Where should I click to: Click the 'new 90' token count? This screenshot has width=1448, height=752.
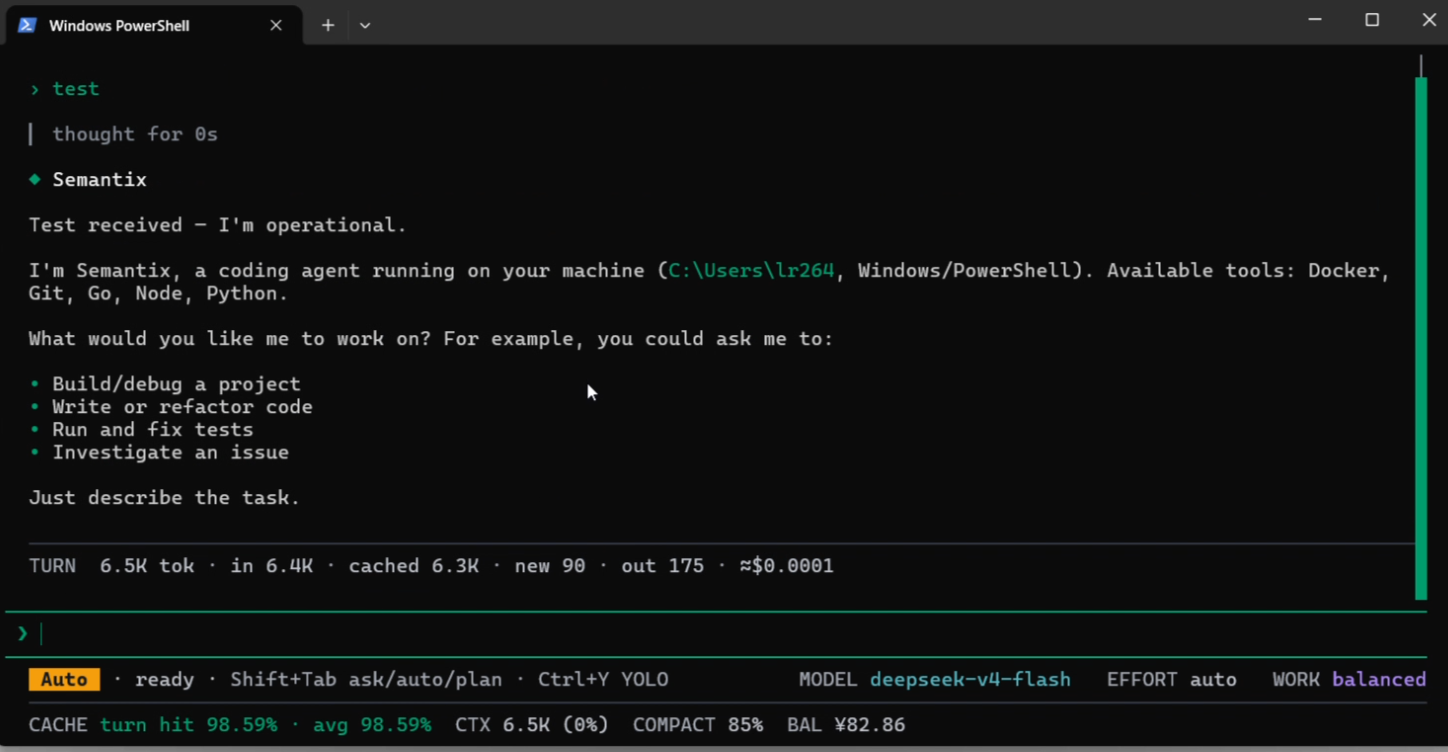(550, 566)
